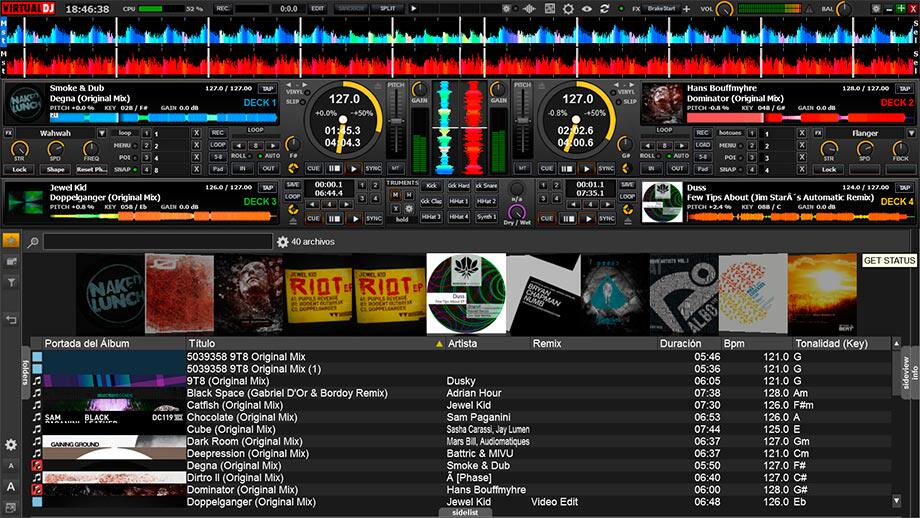Open the folders side tab

pos(25,373)
